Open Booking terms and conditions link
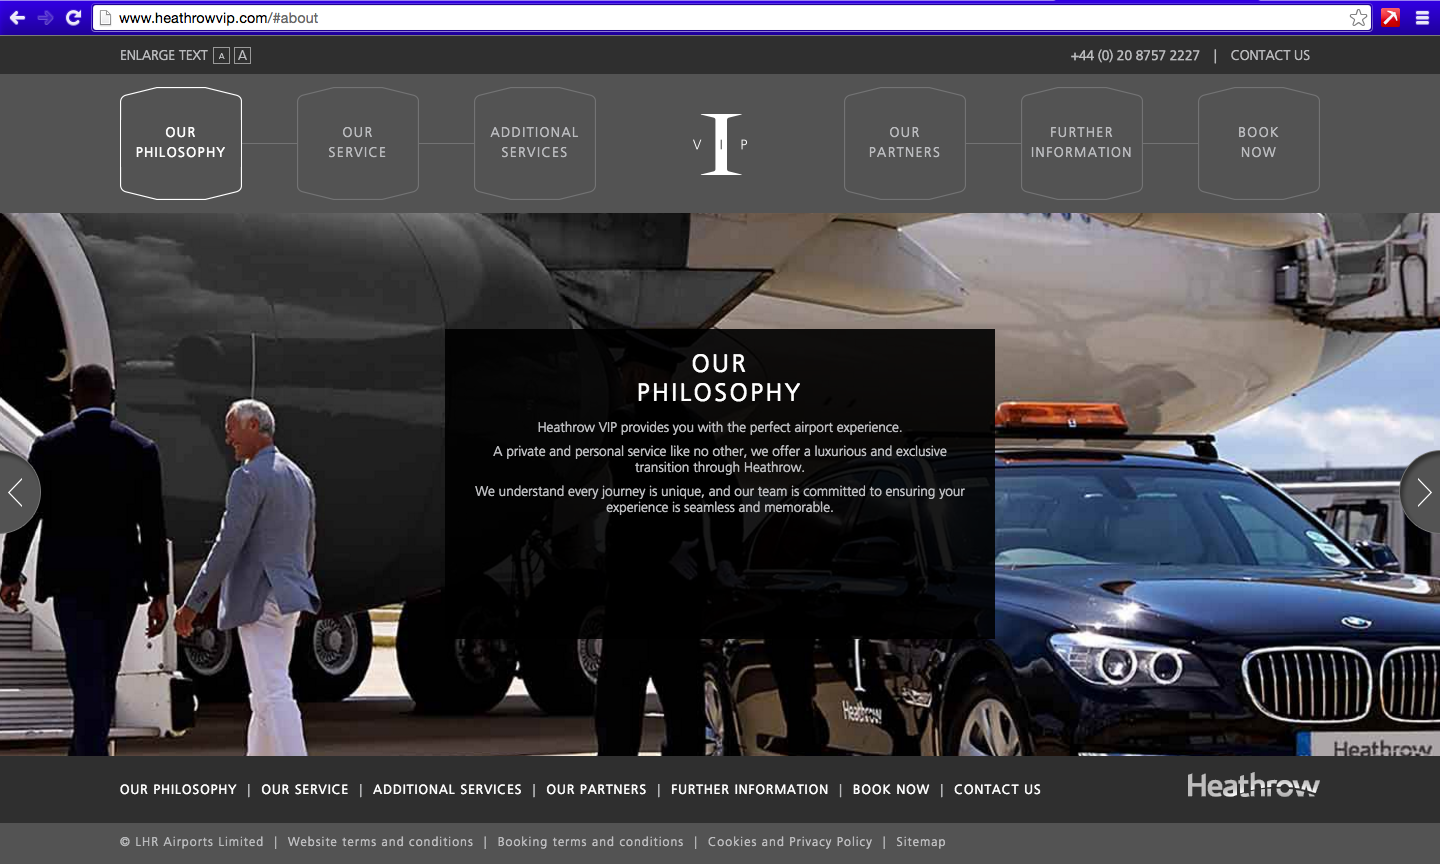 click(x=591, y=842)
